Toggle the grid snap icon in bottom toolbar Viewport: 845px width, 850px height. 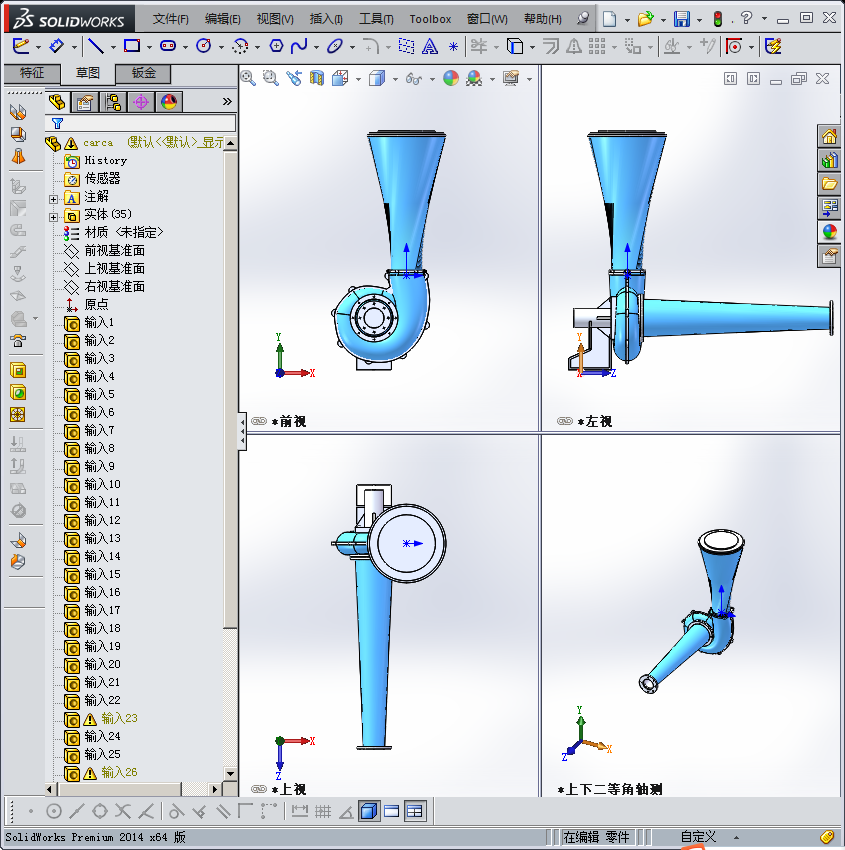coord(323,811)
